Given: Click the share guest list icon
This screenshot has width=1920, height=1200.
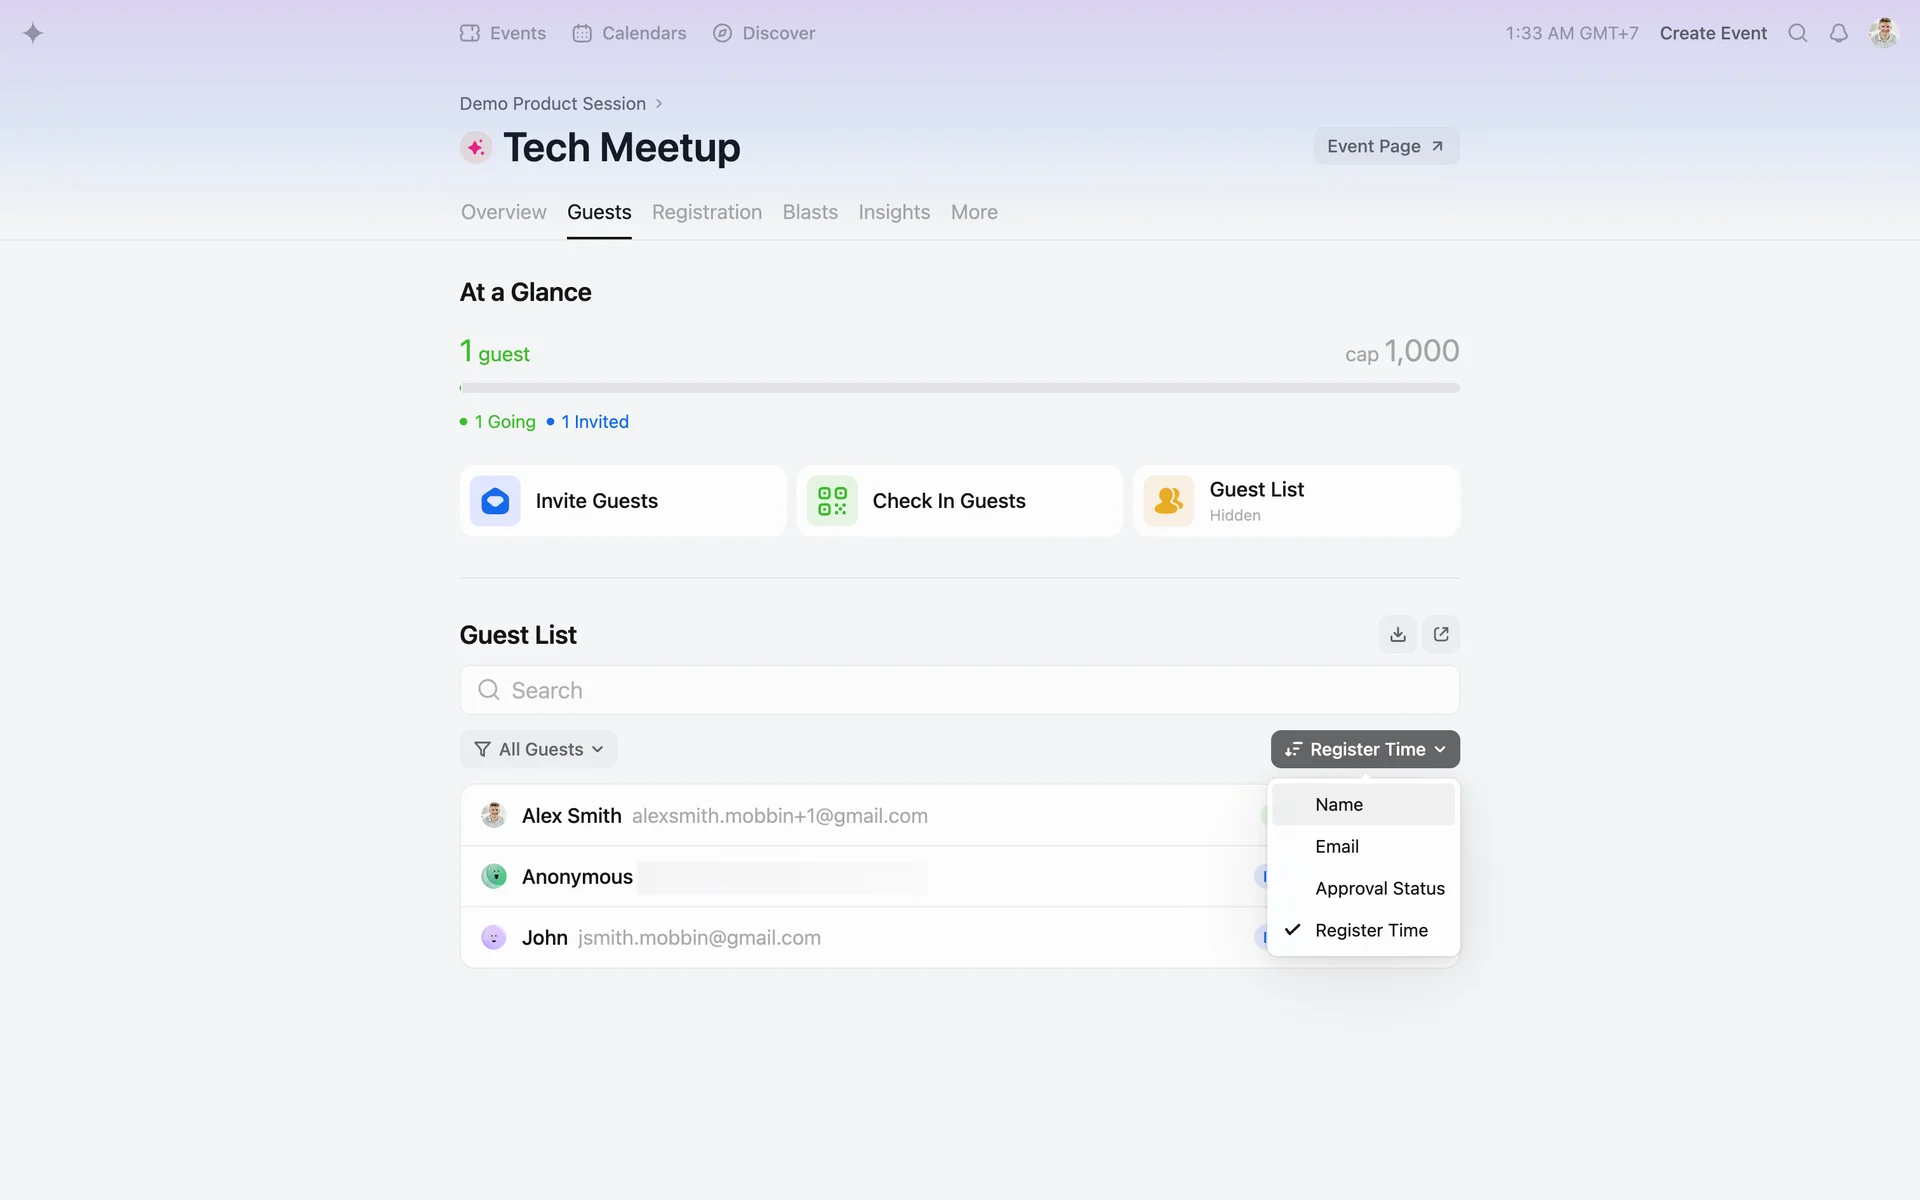Looking at the screenshot, I should coord(1441,634).
